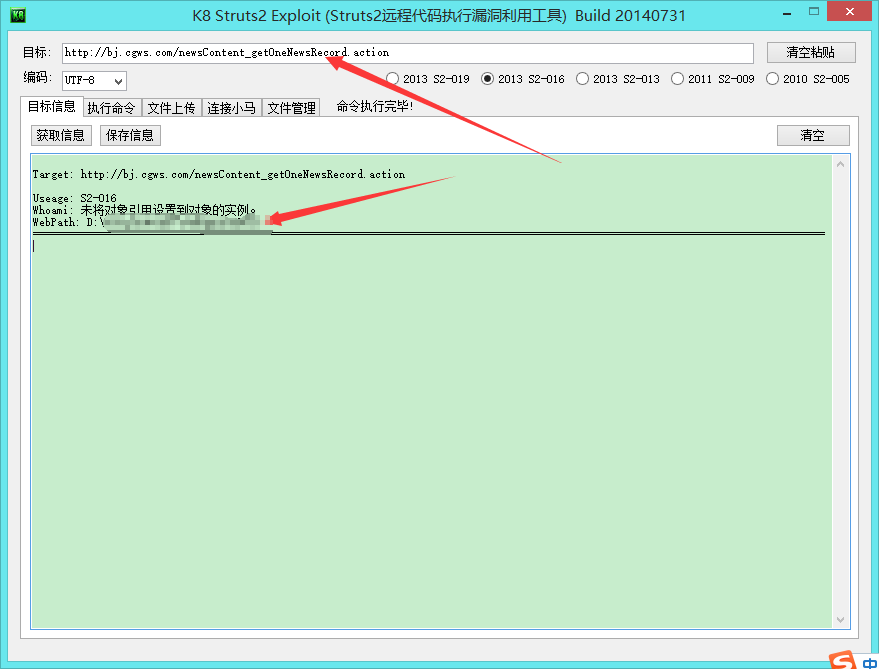Click the output scrollbar down arrow
This screenshot has width=879, height=669.
pos(840,620)
